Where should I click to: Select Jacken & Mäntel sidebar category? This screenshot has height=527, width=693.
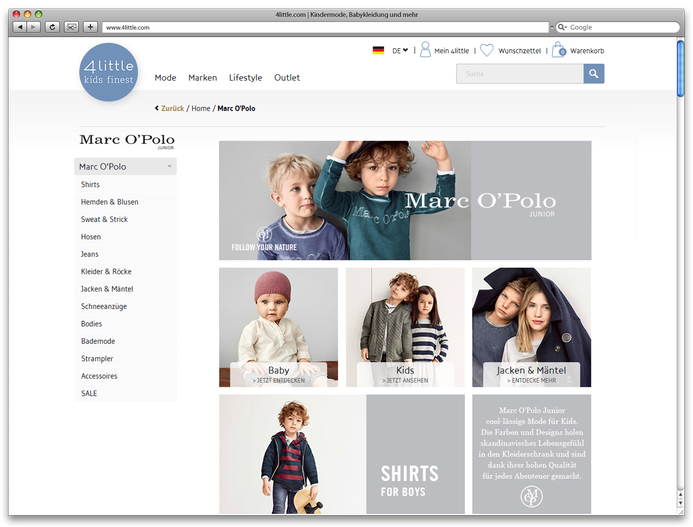point(126,289)
